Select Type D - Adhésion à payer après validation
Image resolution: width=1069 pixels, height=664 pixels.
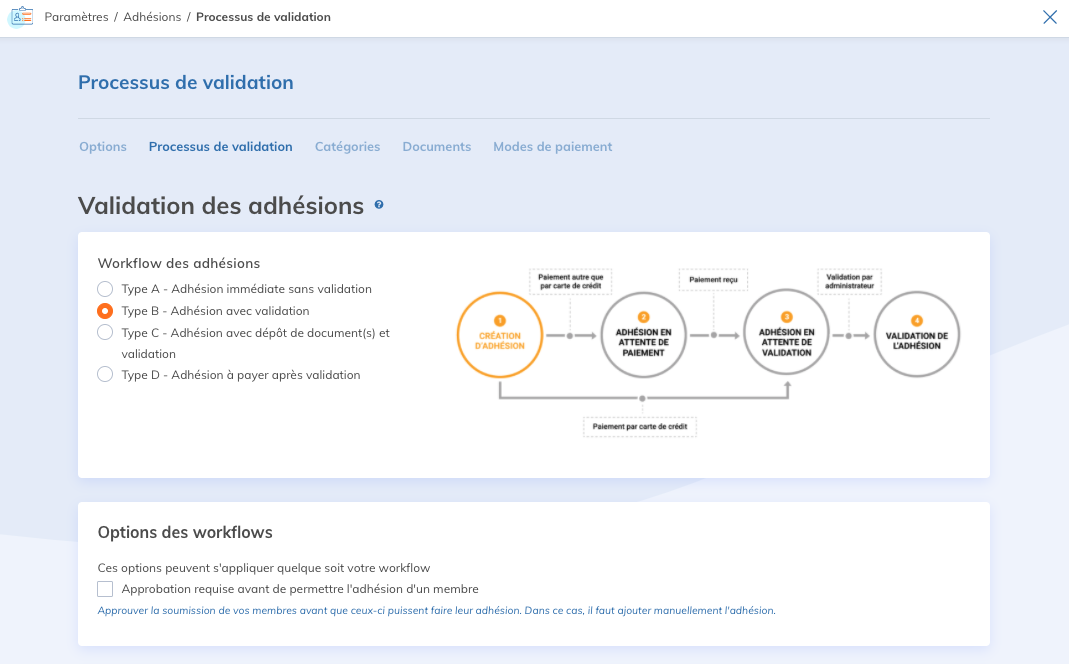(105, 375)
